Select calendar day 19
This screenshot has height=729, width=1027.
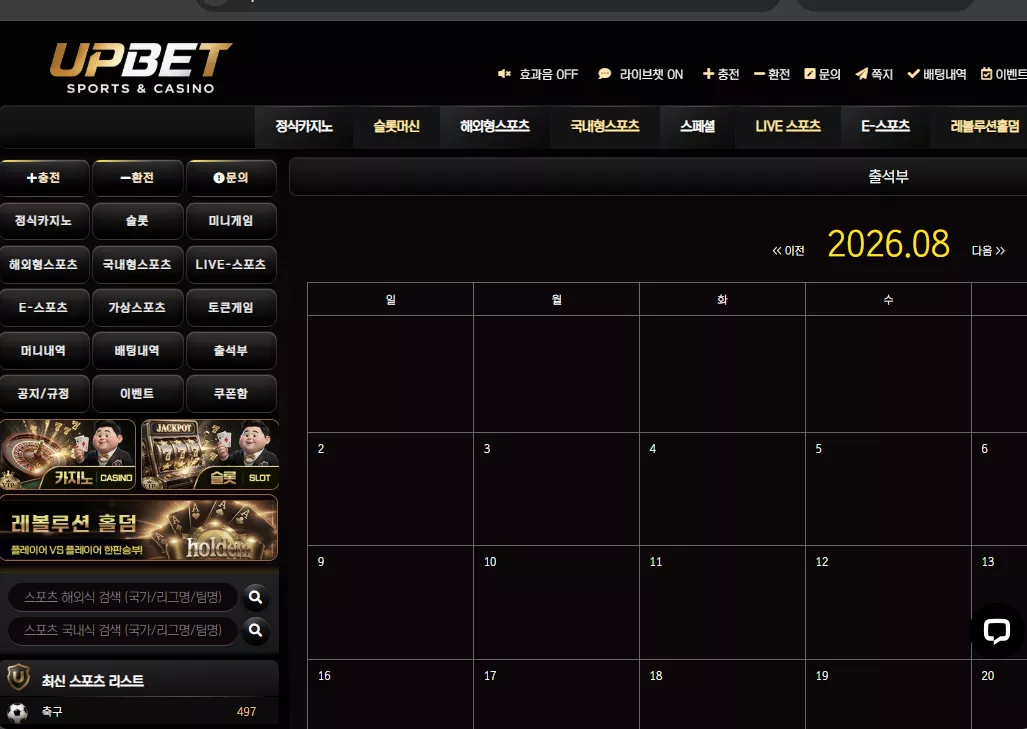pos(888,694)
